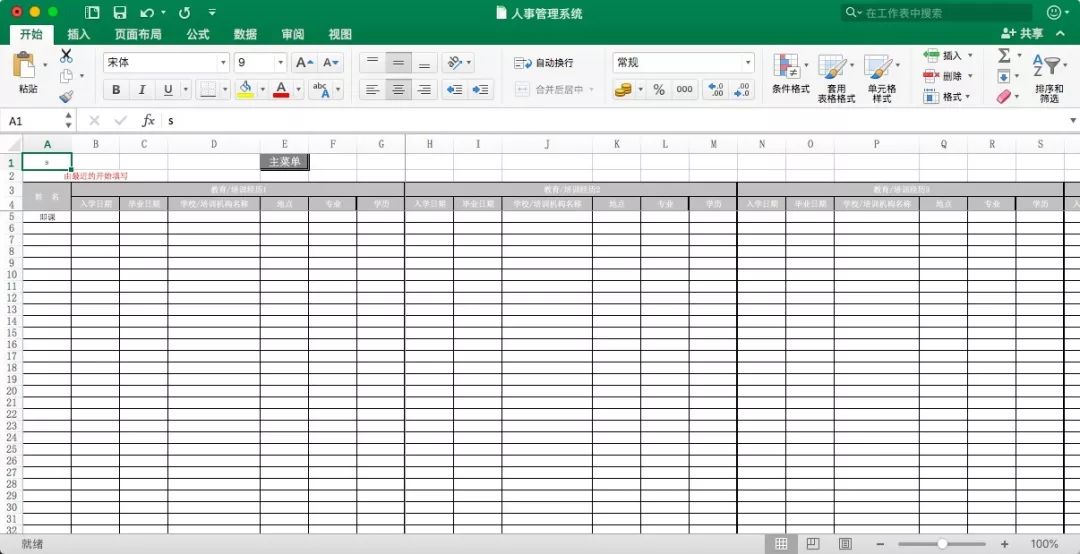The image size is (1080, 554).
Task: Decrease indent in the ribbon
Action: click(455, 89)
